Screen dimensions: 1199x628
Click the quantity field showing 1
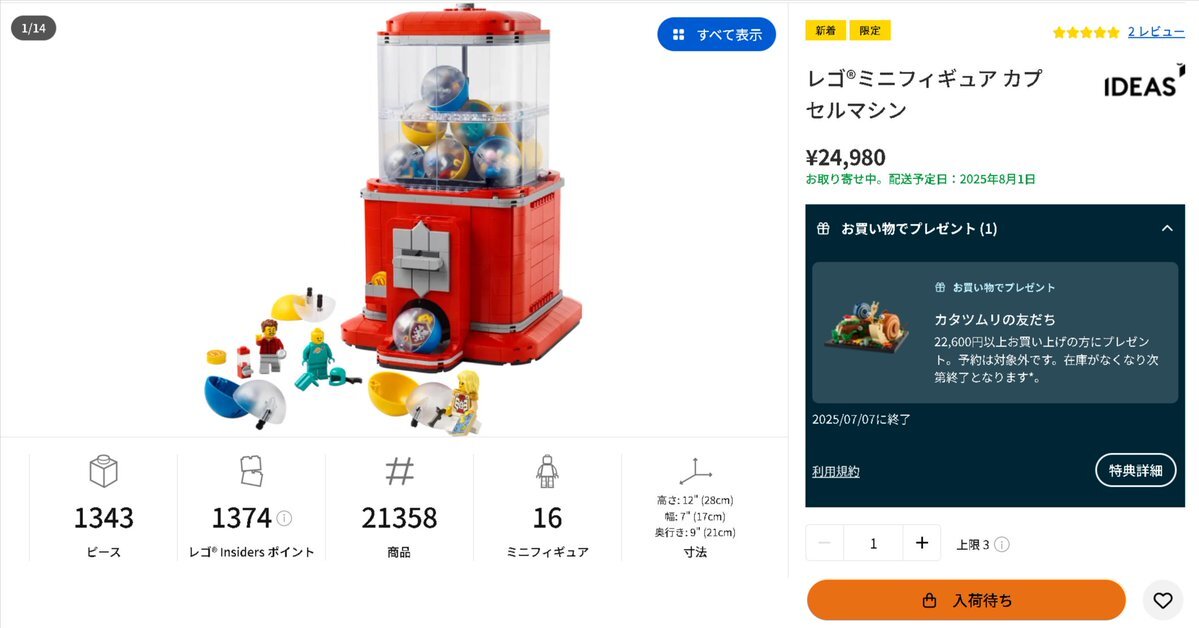pos(873,543)
